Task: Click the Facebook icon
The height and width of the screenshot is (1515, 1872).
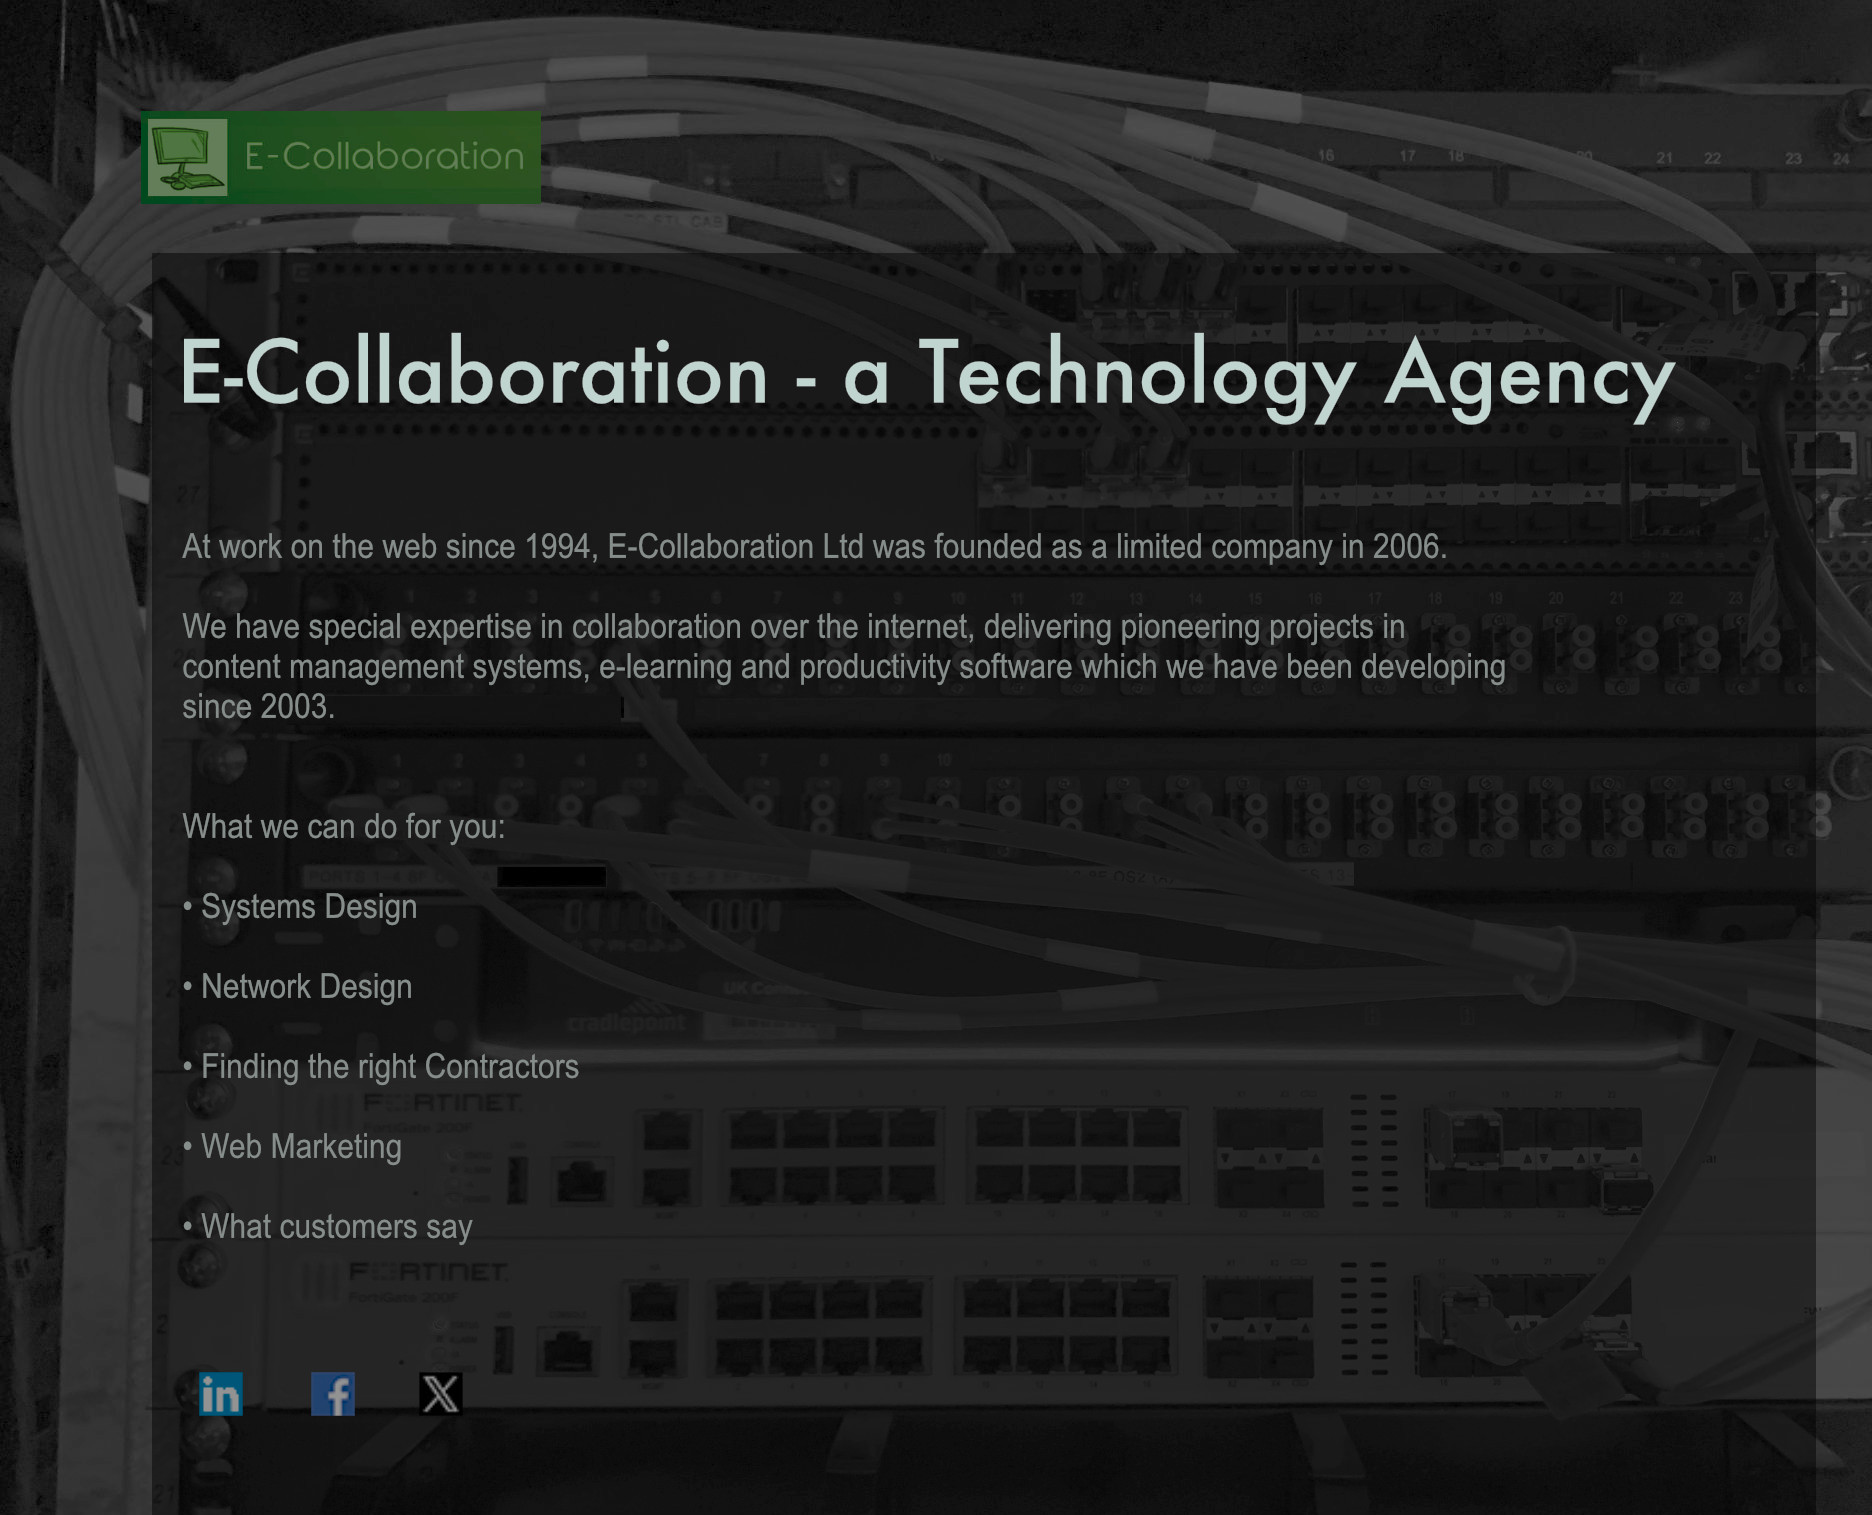Action: tap(333, 1394)
